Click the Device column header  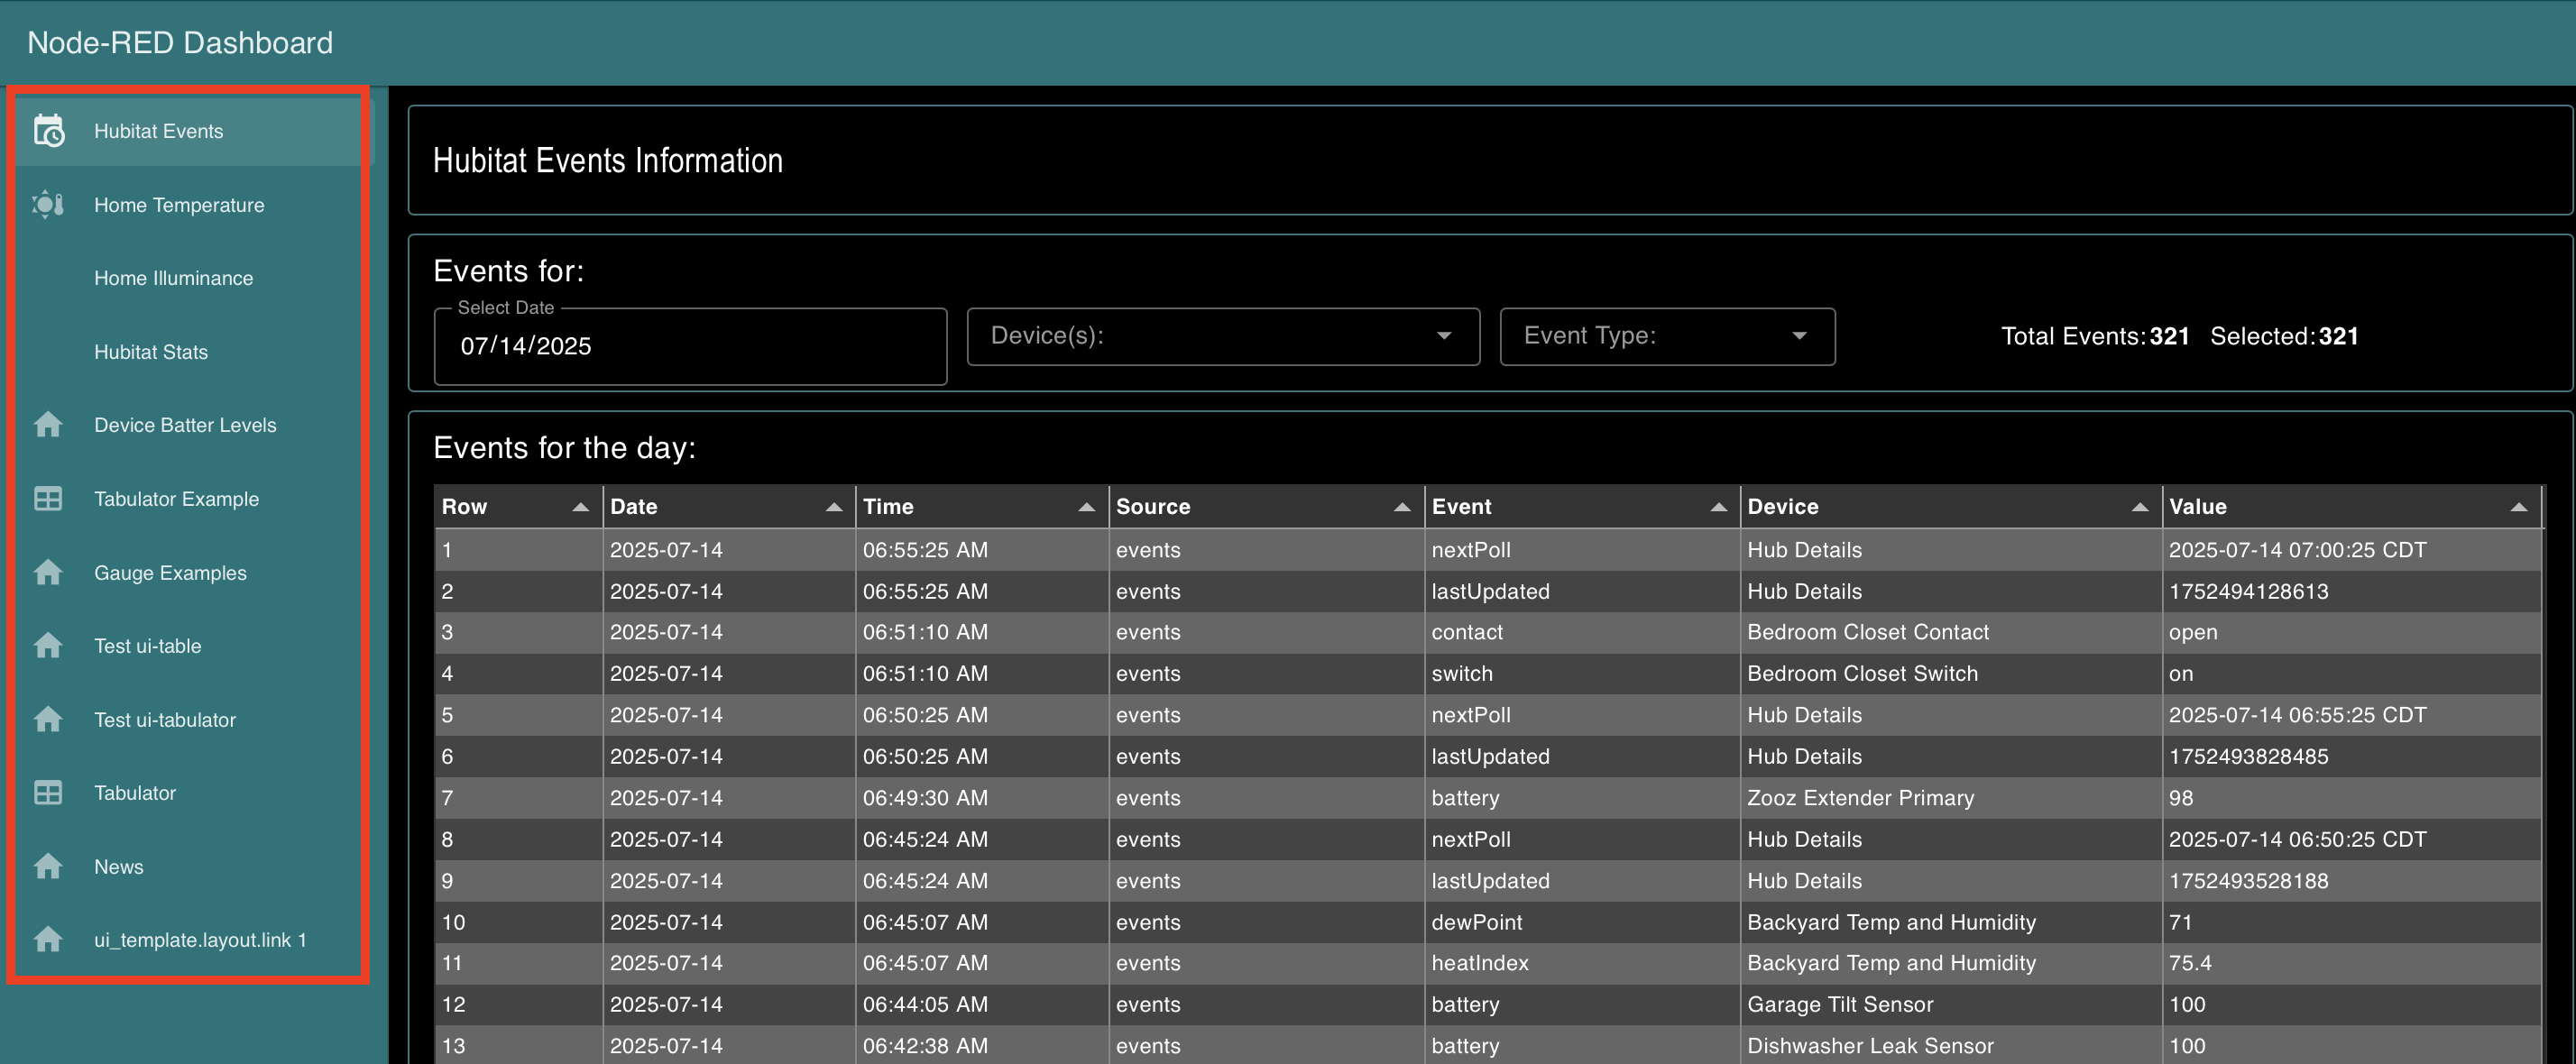(x=1950, y=507)
